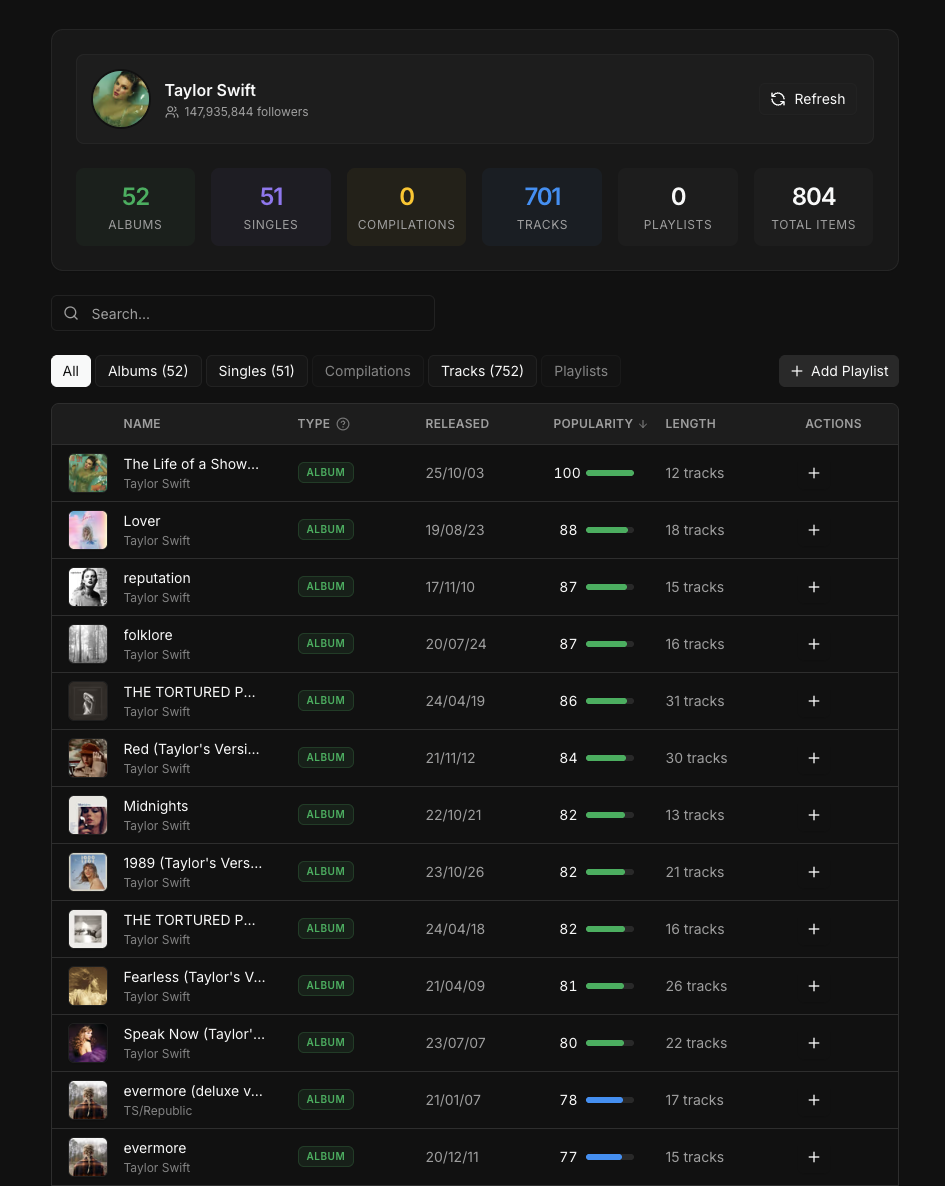Click the circular refresh arrow icon
This screenshot has height=1186, width=945.
click(778, 99)
